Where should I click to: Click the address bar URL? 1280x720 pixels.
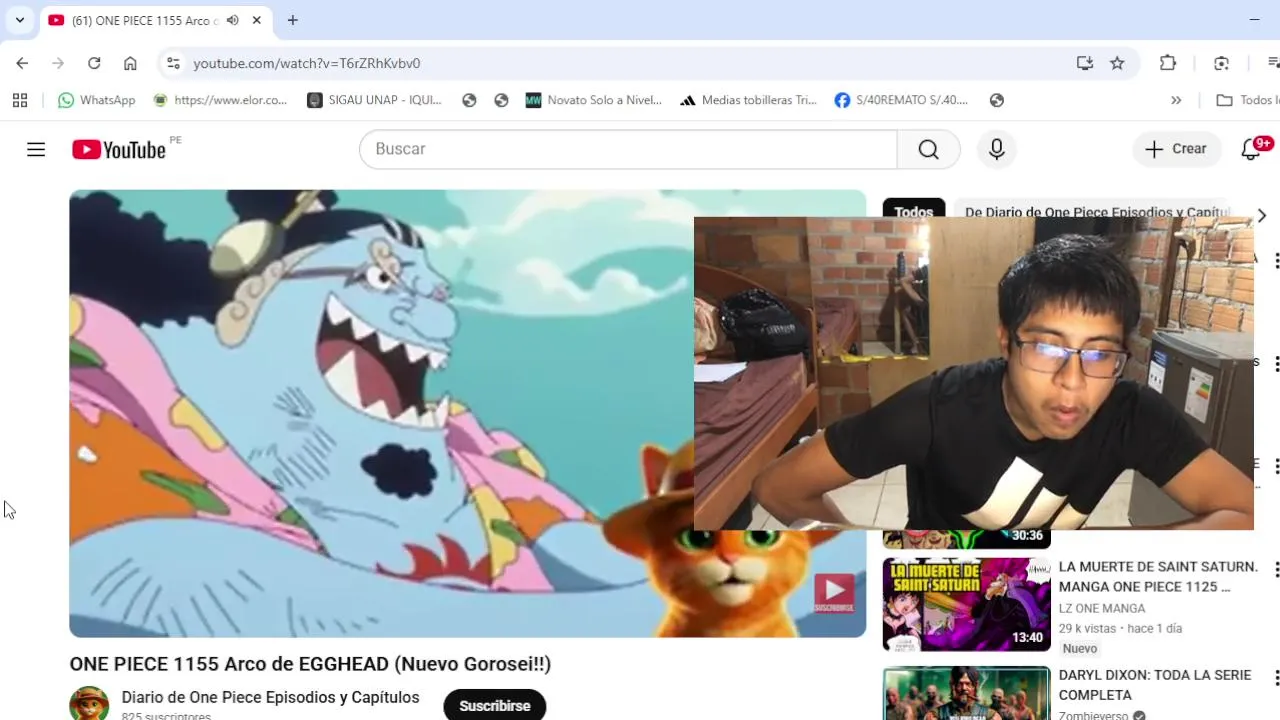306,63
